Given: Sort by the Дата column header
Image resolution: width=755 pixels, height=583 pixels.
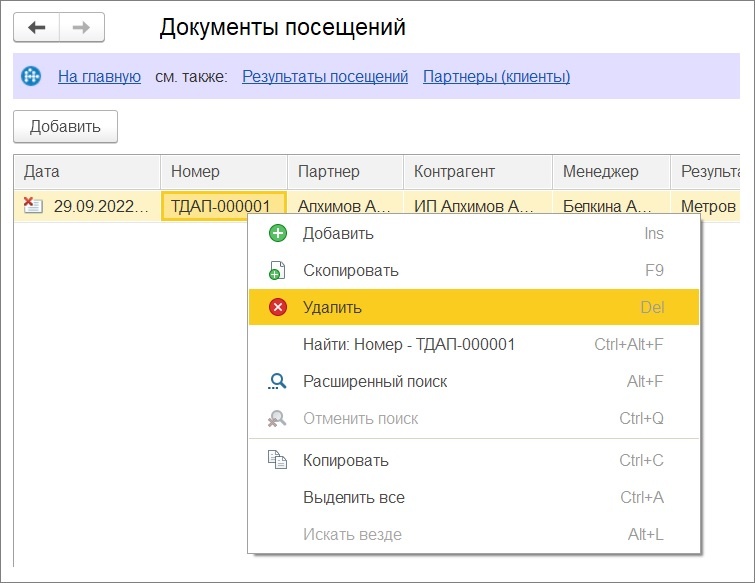Looking at the screenshot, I should tap(87, 172).
